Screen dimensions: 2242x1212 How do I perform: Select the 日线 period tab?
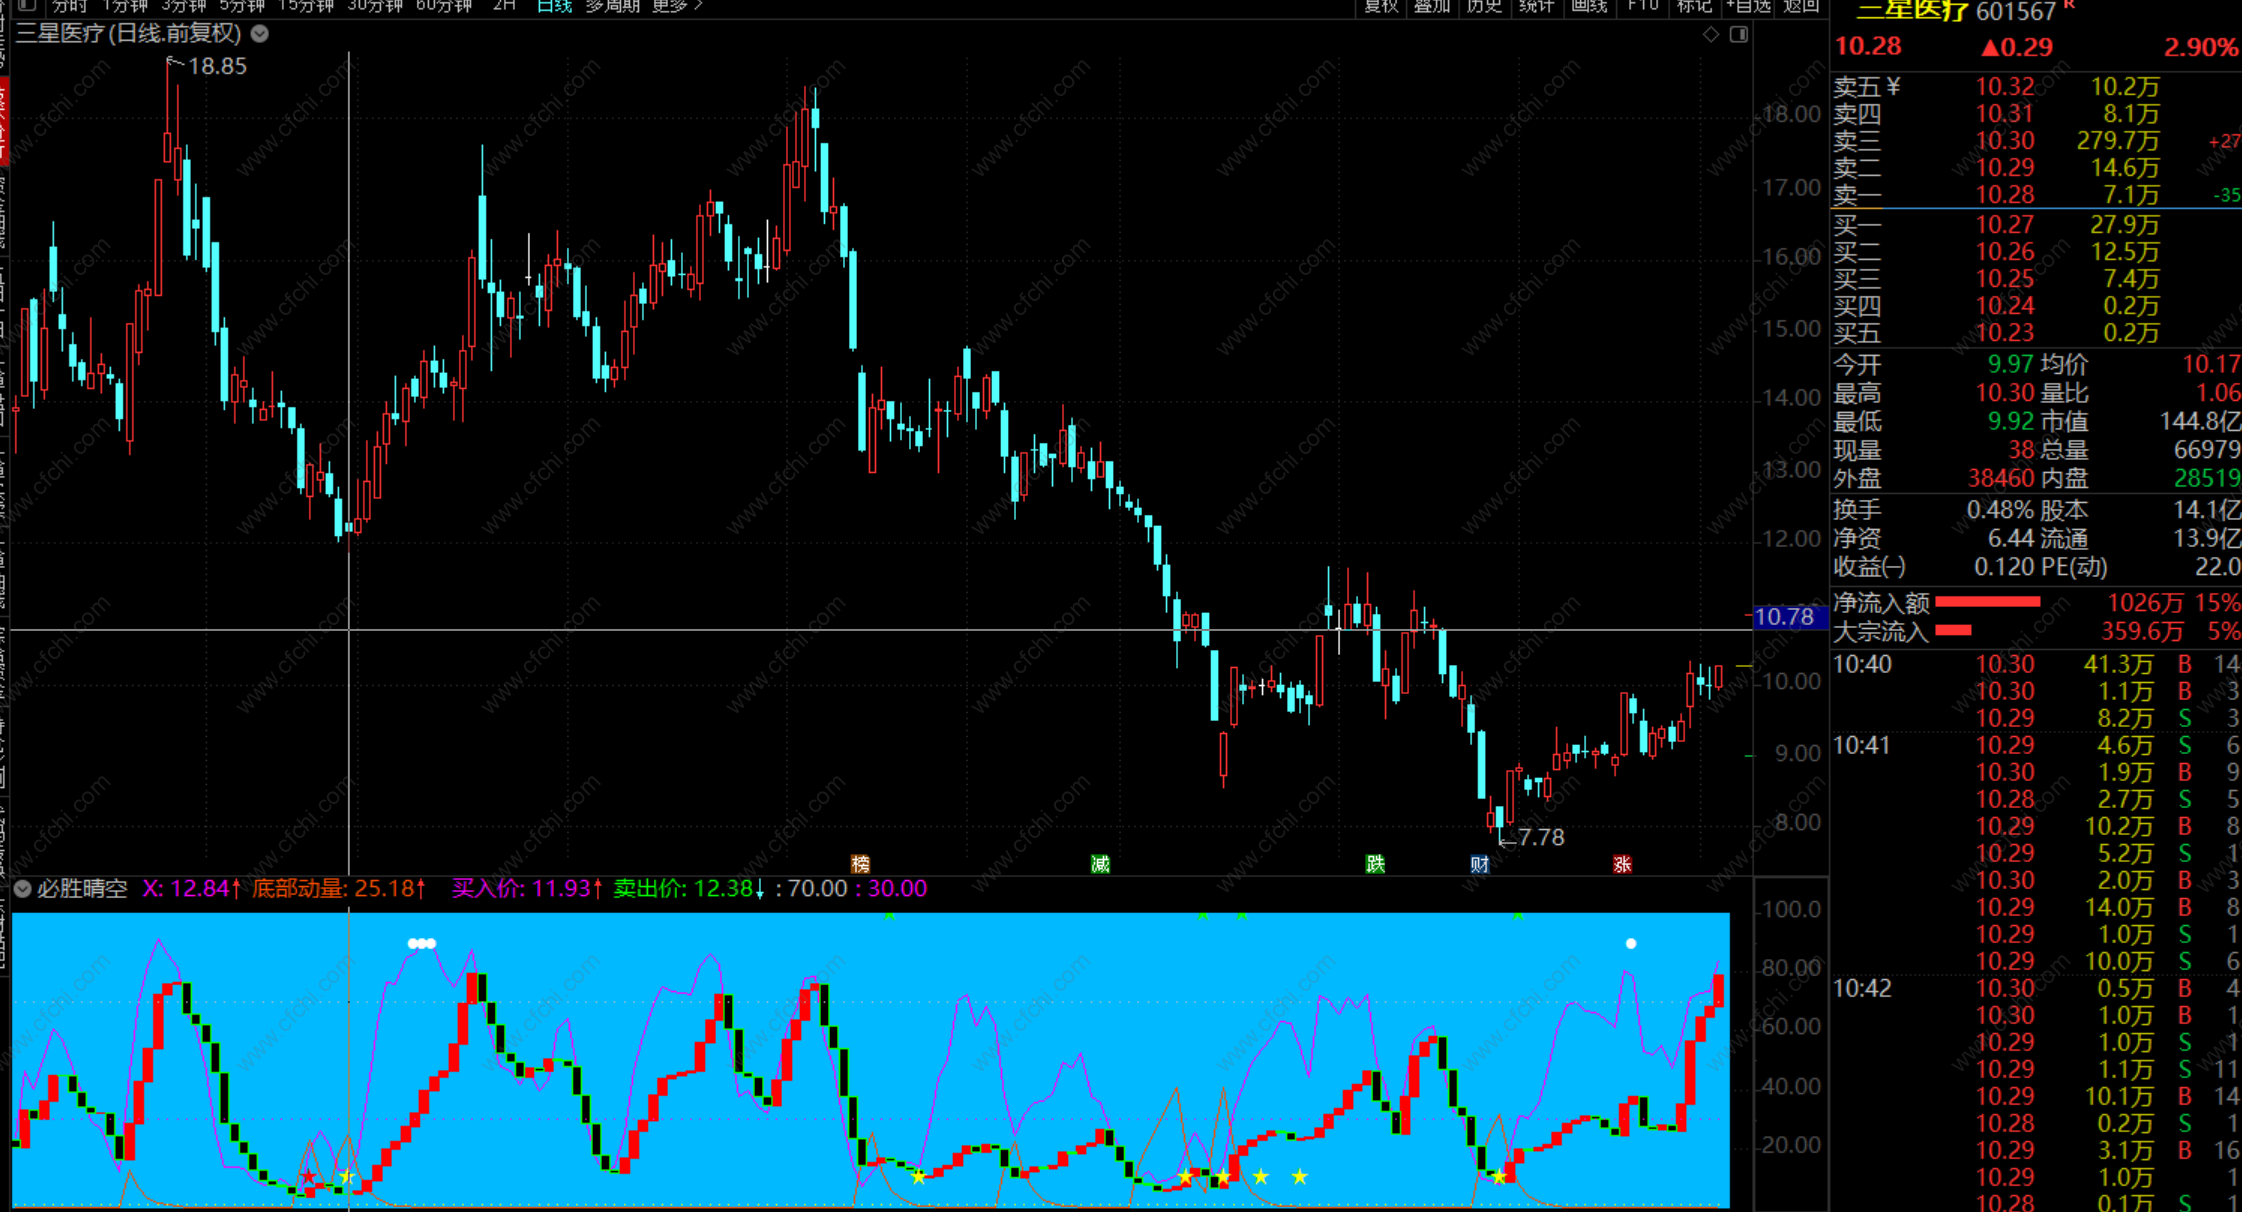tap(554, 6)
